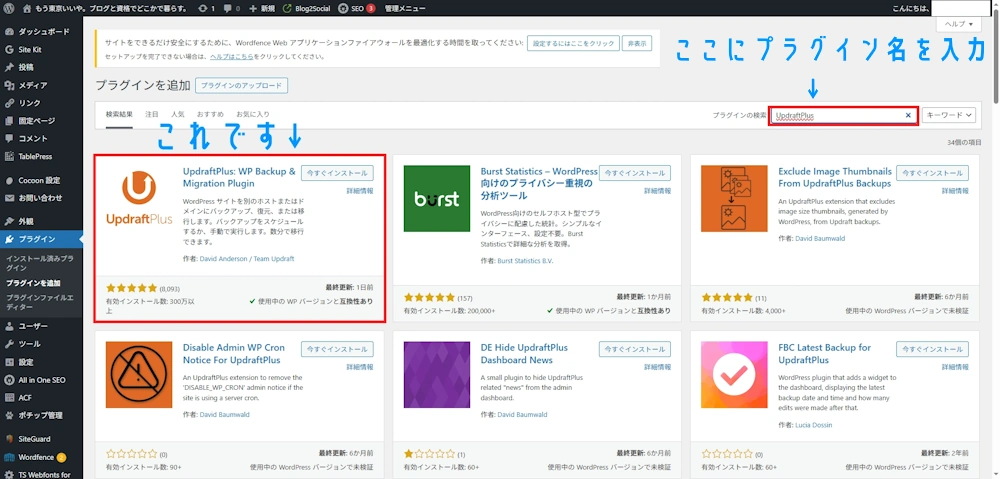View details for FBC Latest Backup plugin
Screen dimensions: 1000x479
955,367
